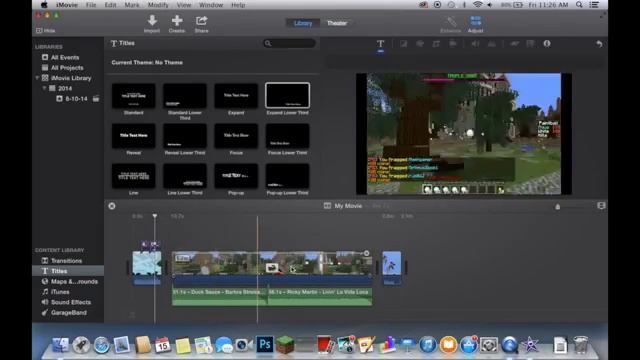
Task: Open the File menu
Action: click(91, 5)
